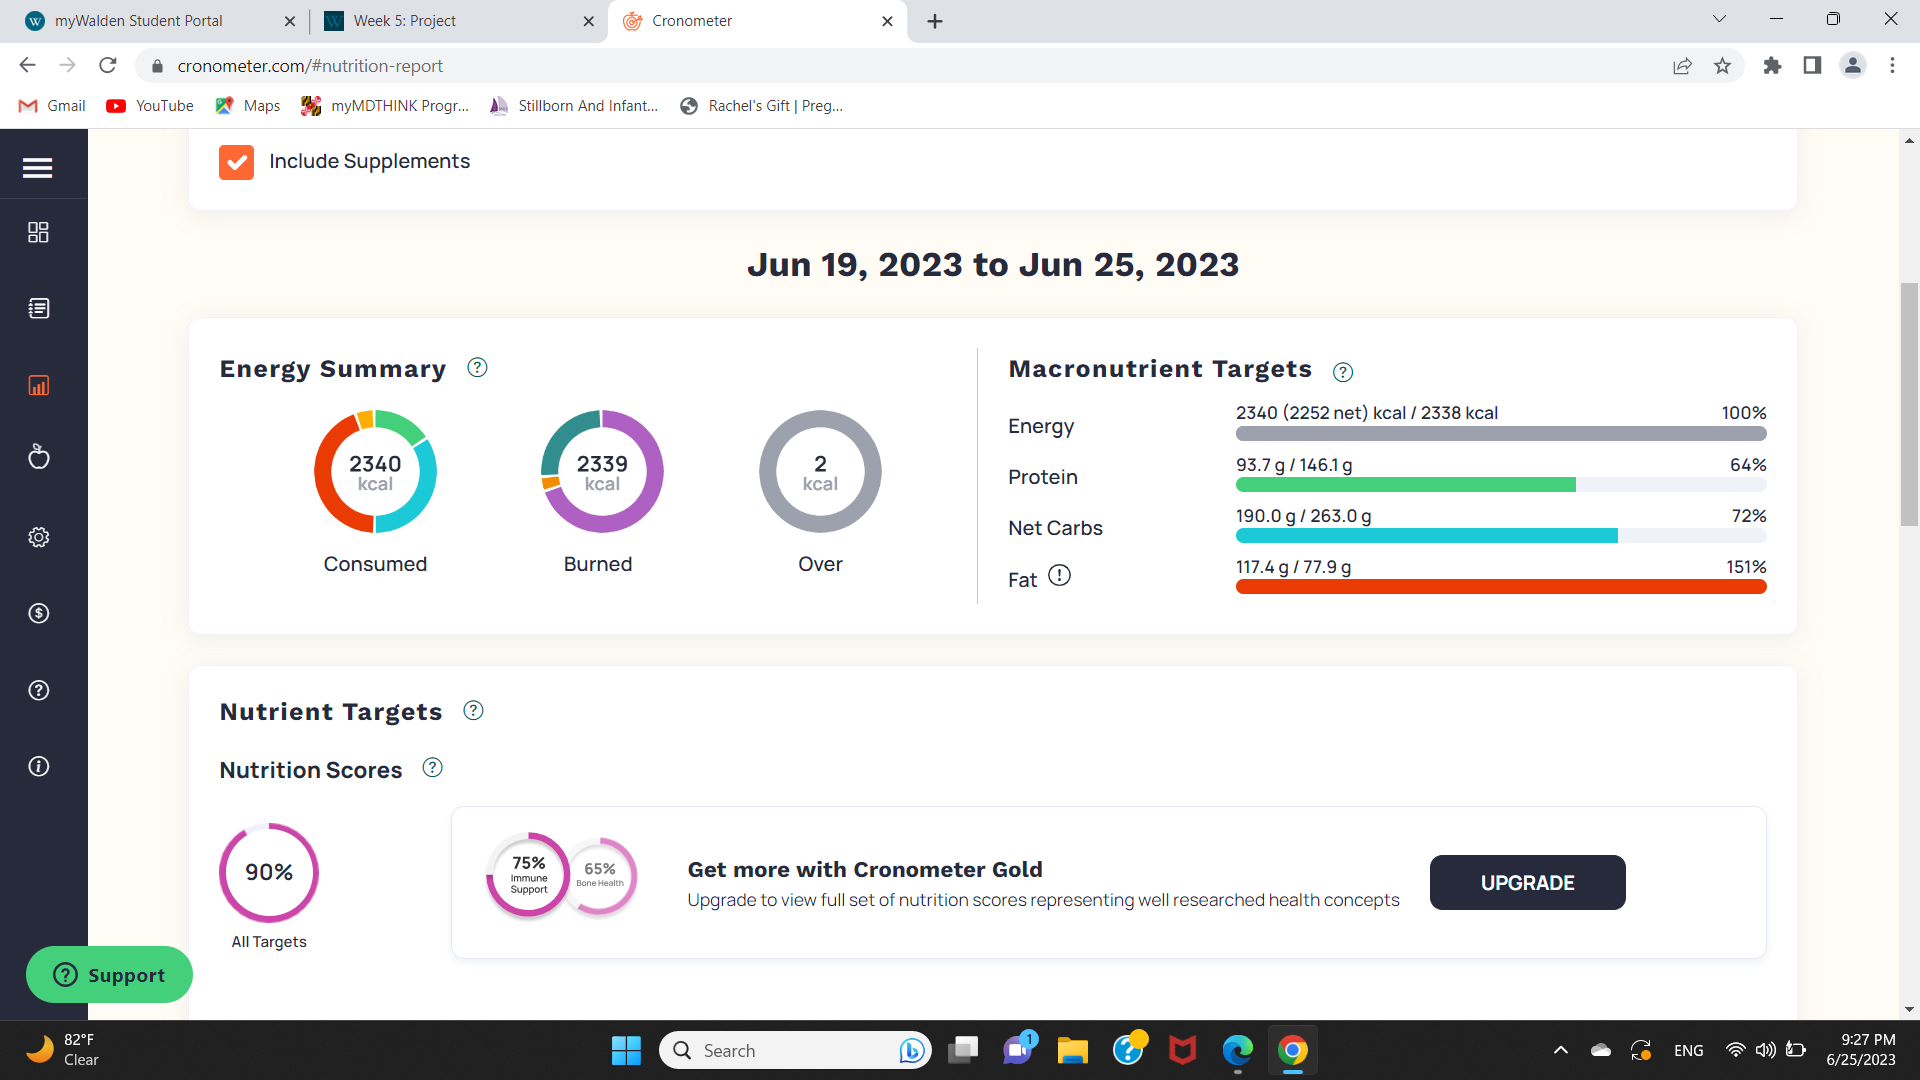Open the YouTube bookmark
1920x1080 pixels.
(x=150, y=106)
